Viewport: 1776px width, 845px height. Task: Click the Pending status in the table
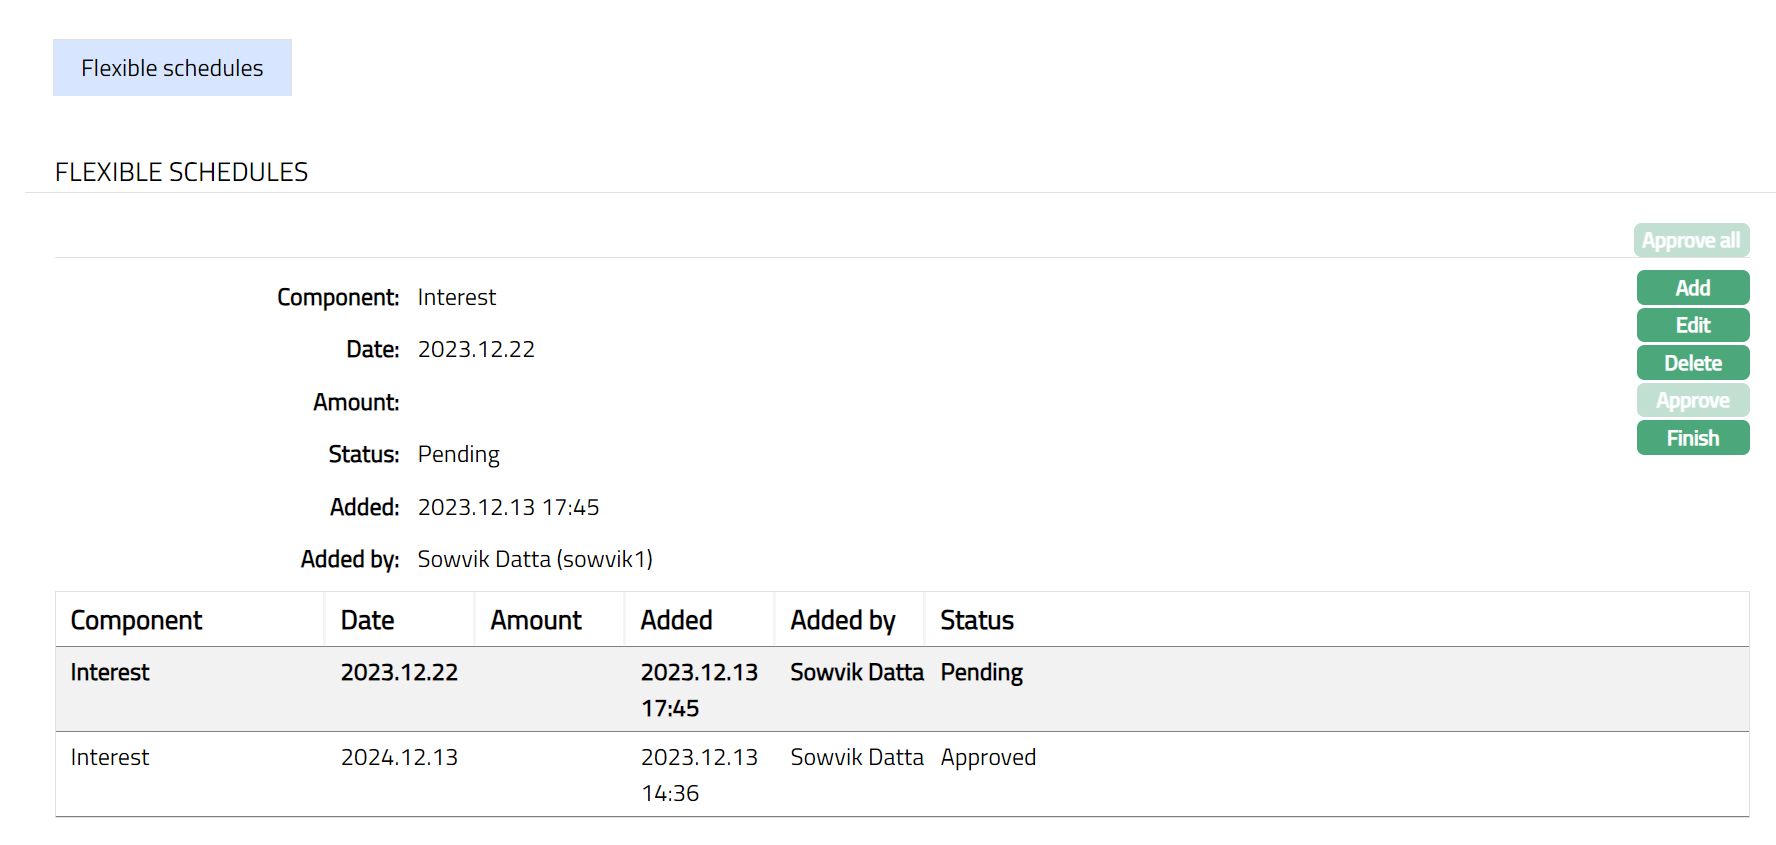click(x=981, y=672)
